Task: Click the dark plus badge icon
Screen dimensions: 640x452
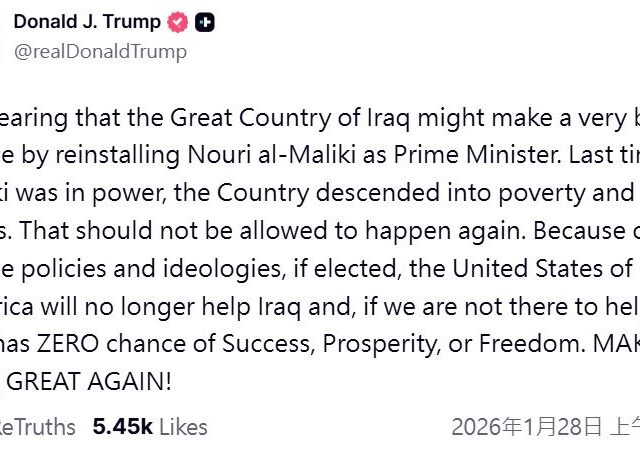Action: [202, 22]
